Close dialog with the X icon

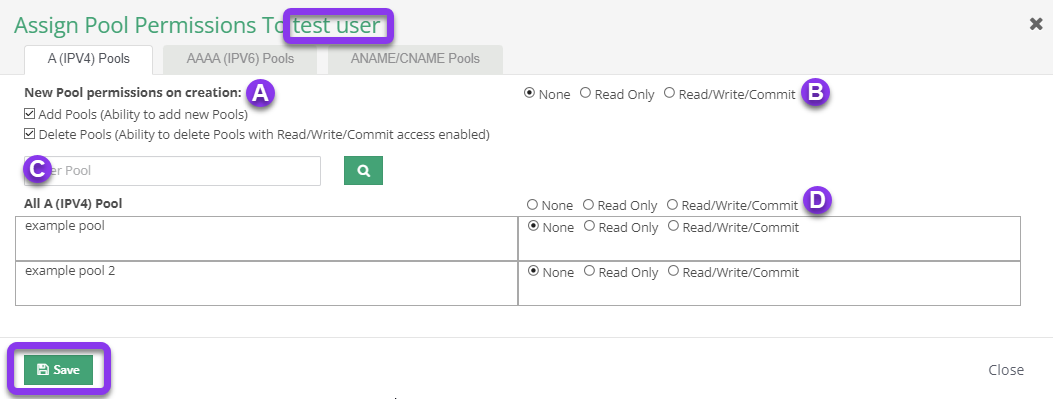point(1036,24)
